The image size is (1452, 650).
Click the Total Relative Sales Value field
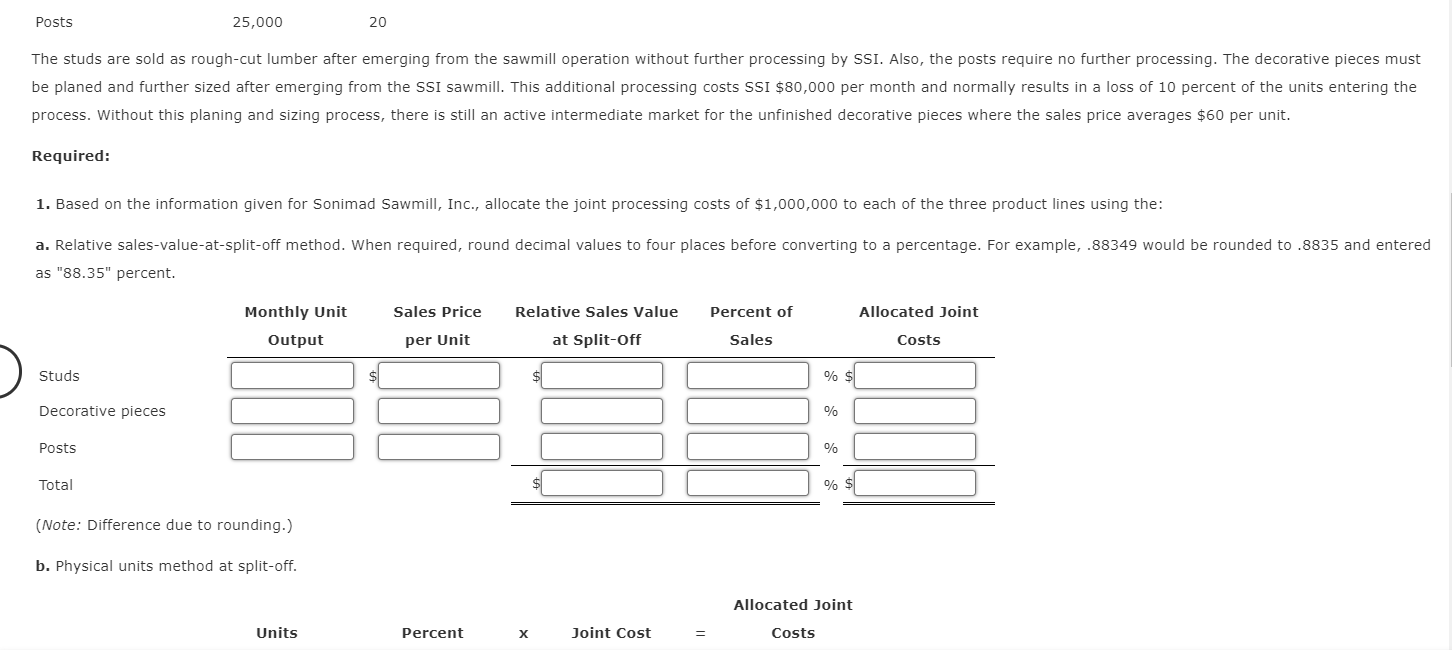pyautogui.click(x=601, y=482)
